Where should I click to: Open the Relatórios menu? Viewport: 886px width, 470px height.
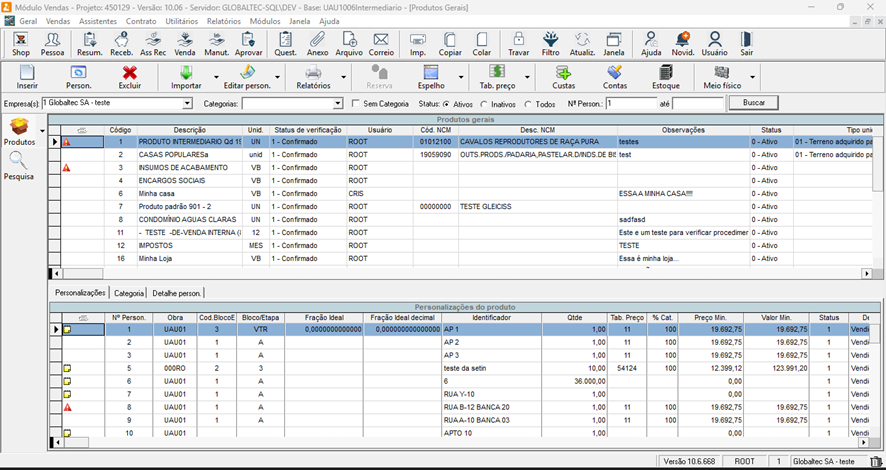pyautogui.click(x=223, y=21)
